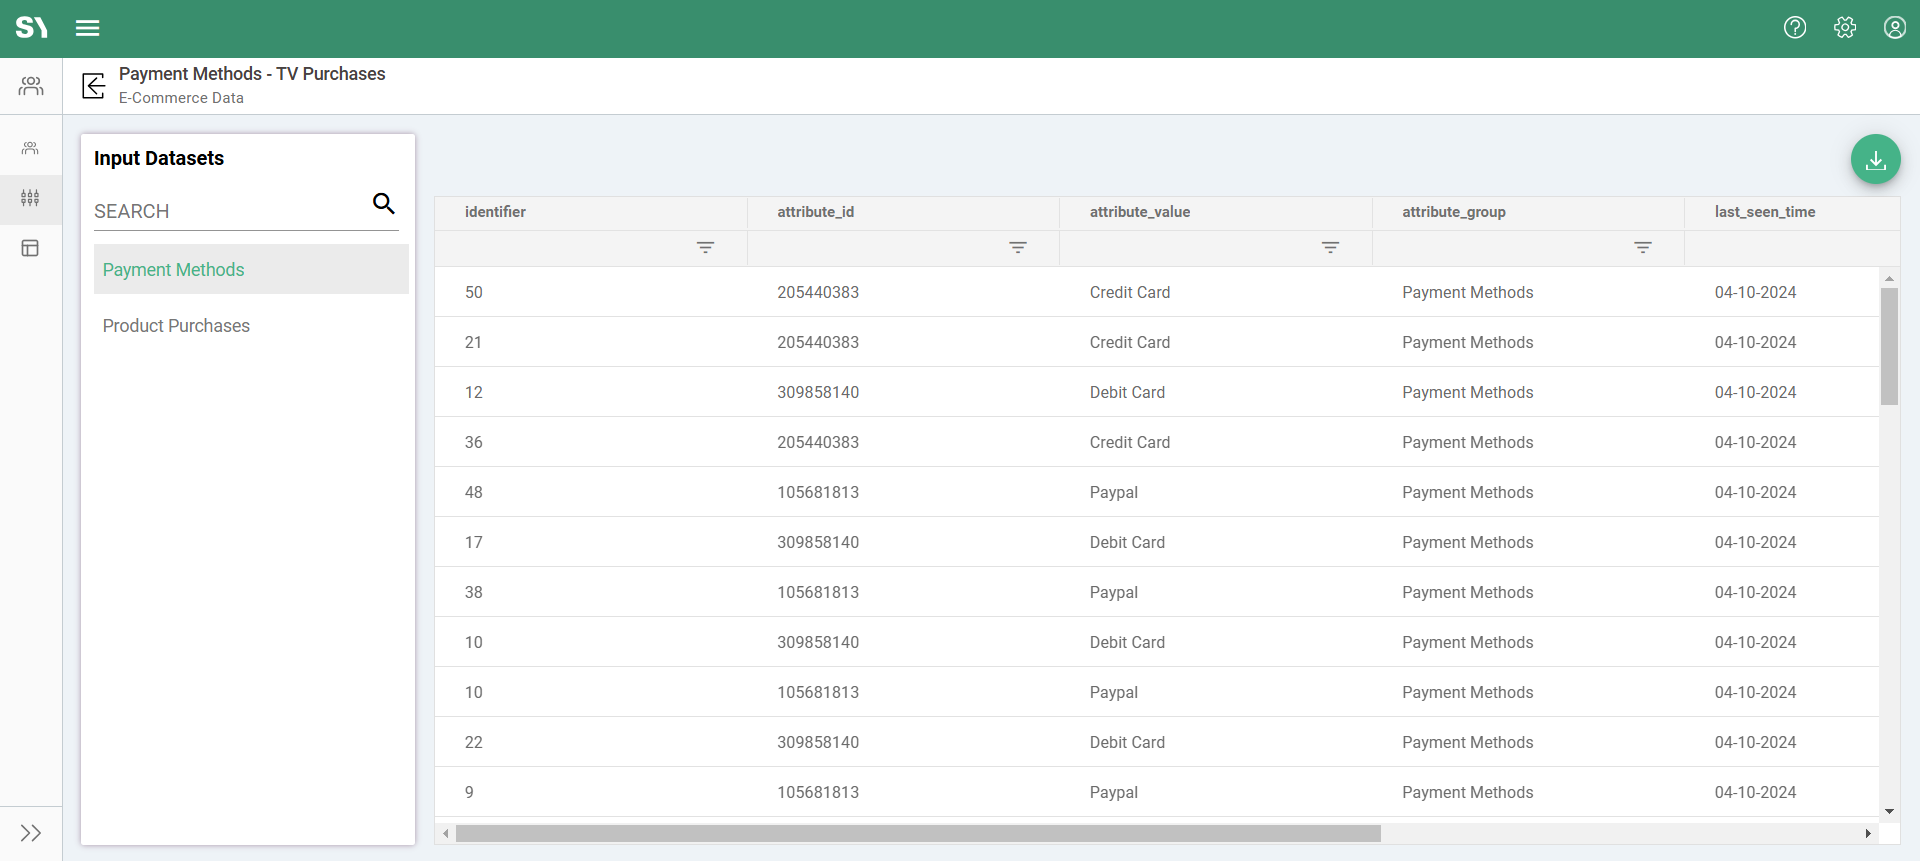This screenshot has width=1920, height=861.
Task: Select the sliders icon in the left sidebar
Action: coord(30,198)
